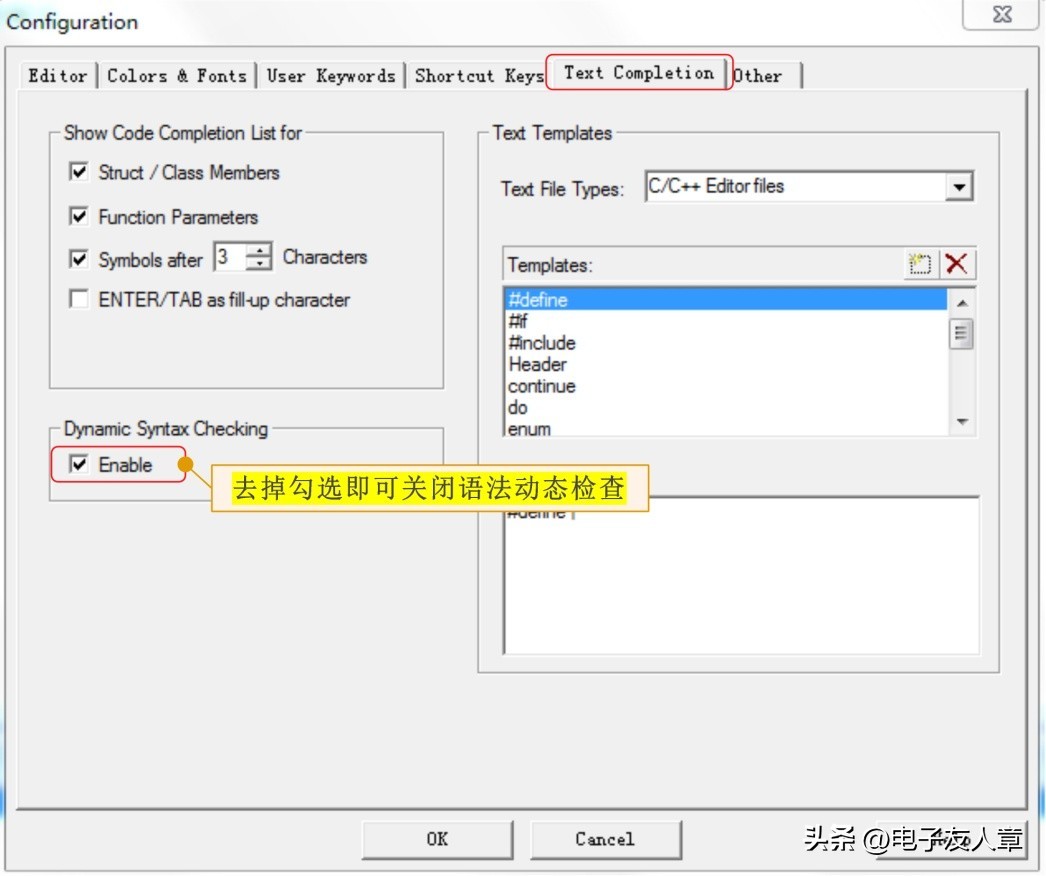This screenshot has width=1046, height=876.
Task: Increment the Characters value with the up spinner
Action: tap(259, 250)
